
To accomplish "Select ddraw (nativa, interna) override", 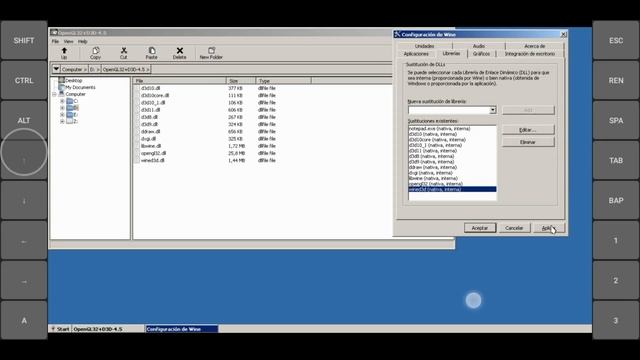I will 452,167.
